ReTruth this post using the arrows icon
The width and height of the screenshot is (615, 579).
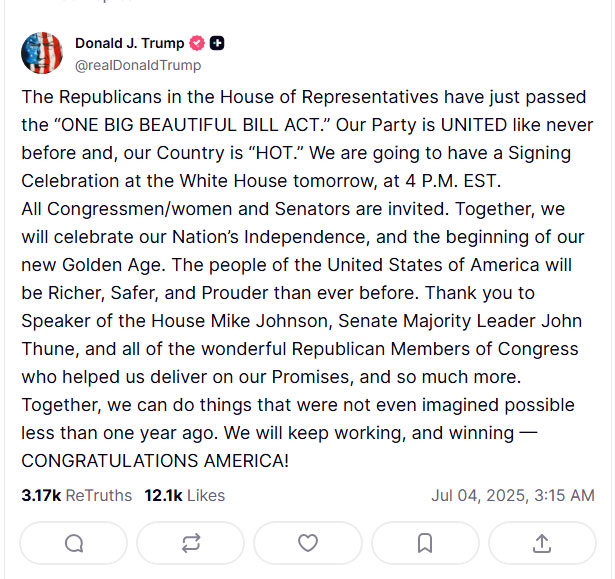coord(190,543)
